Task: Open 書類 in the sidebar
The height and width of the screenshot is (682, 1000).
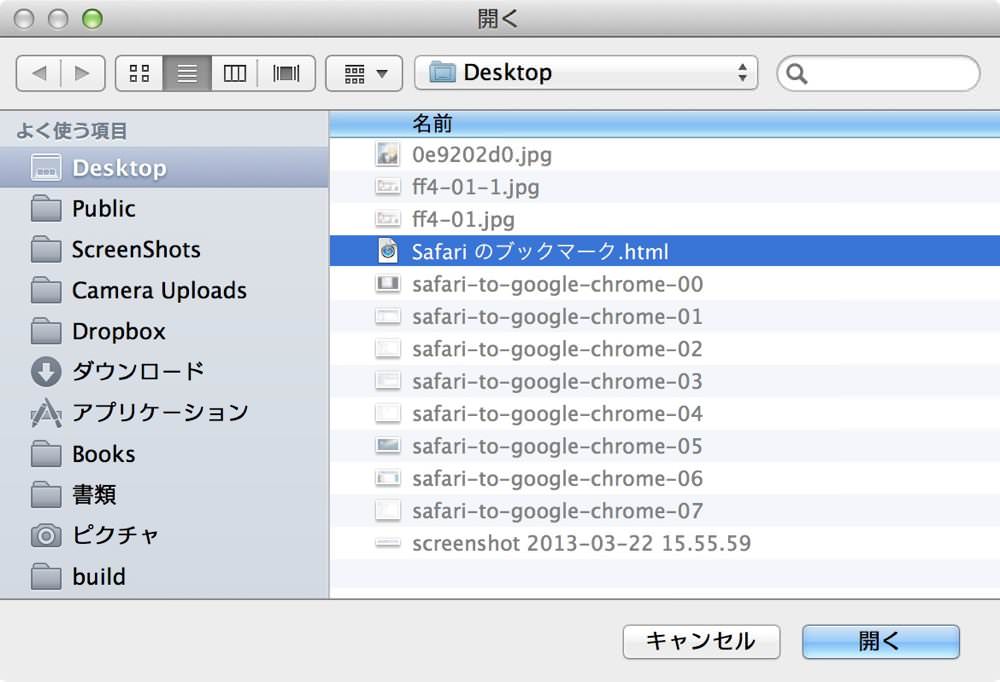Action: [x=165, y=494]
